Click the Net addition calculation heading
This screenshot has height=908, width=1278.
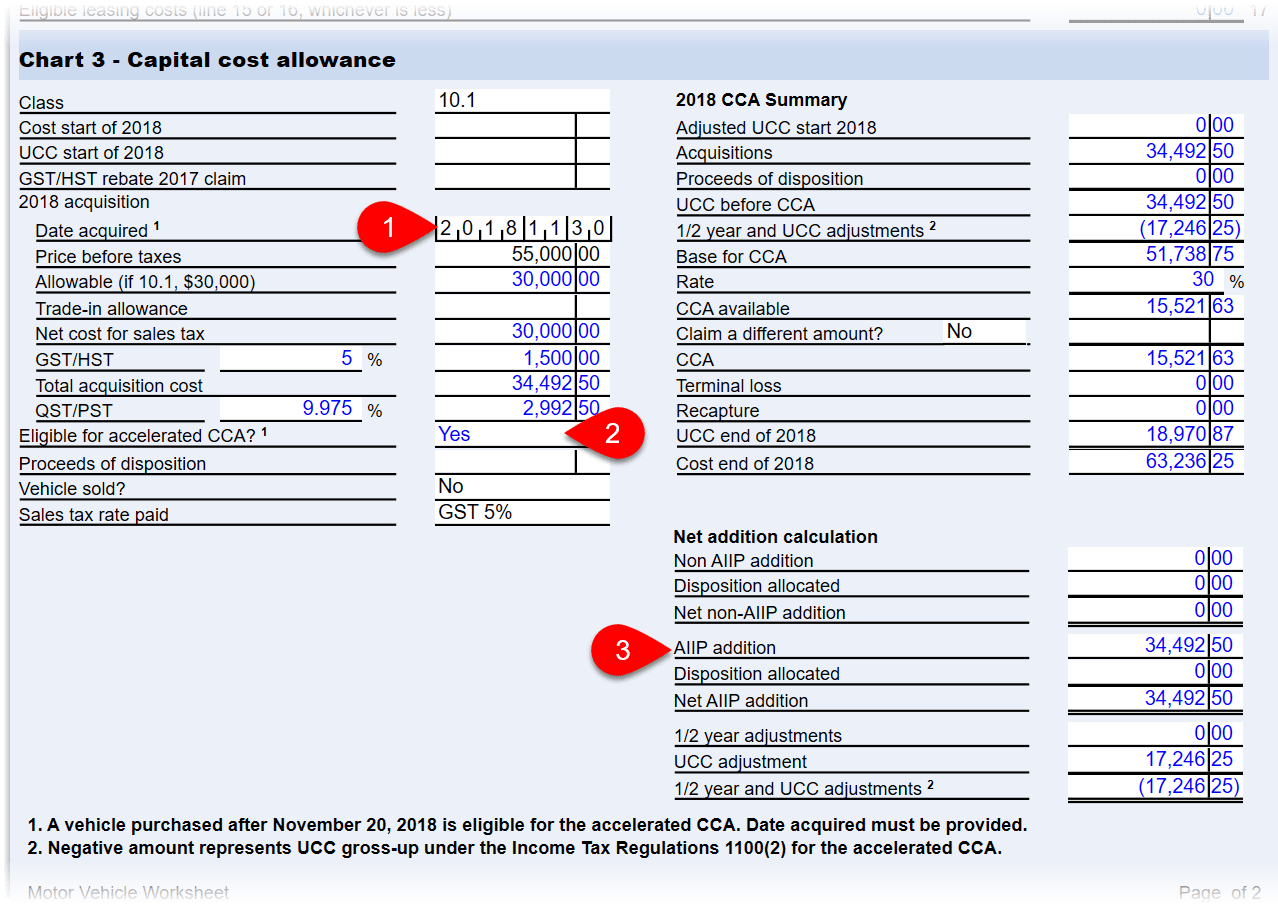click(x=776, y=537)
